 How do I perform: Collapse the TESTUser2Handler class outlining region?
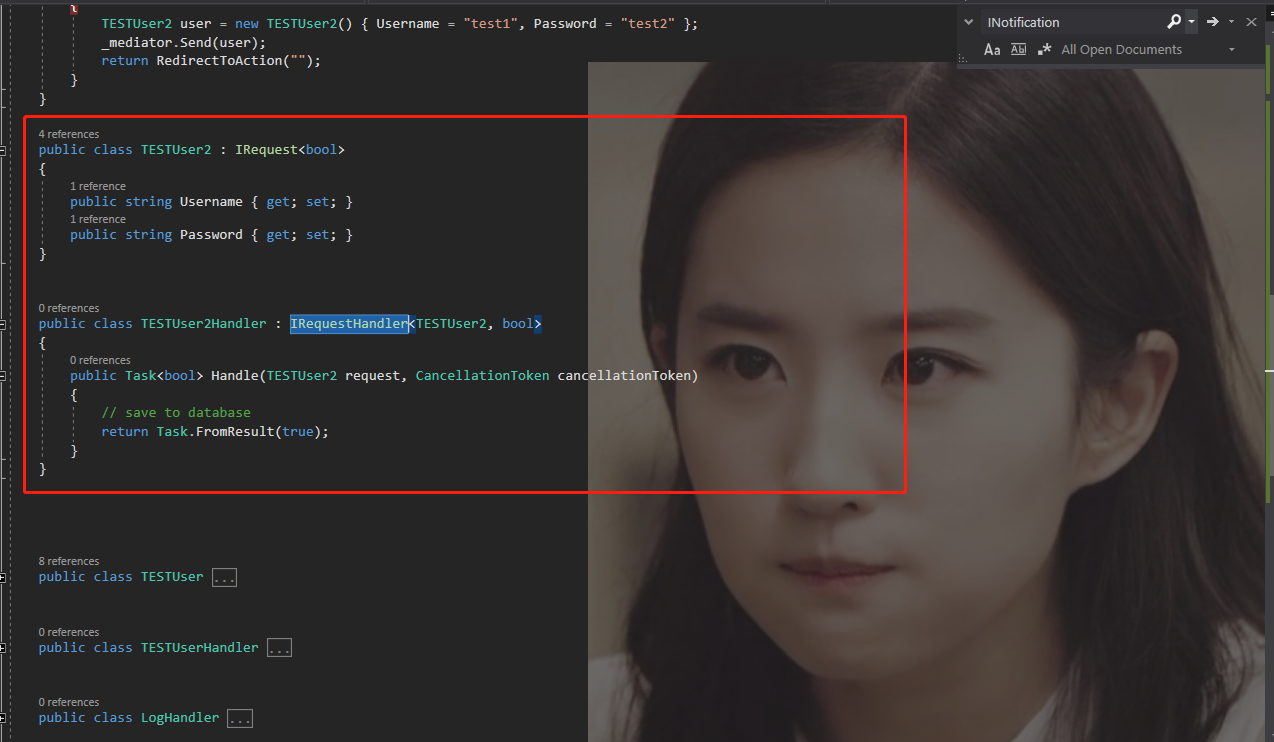[4, 324]
